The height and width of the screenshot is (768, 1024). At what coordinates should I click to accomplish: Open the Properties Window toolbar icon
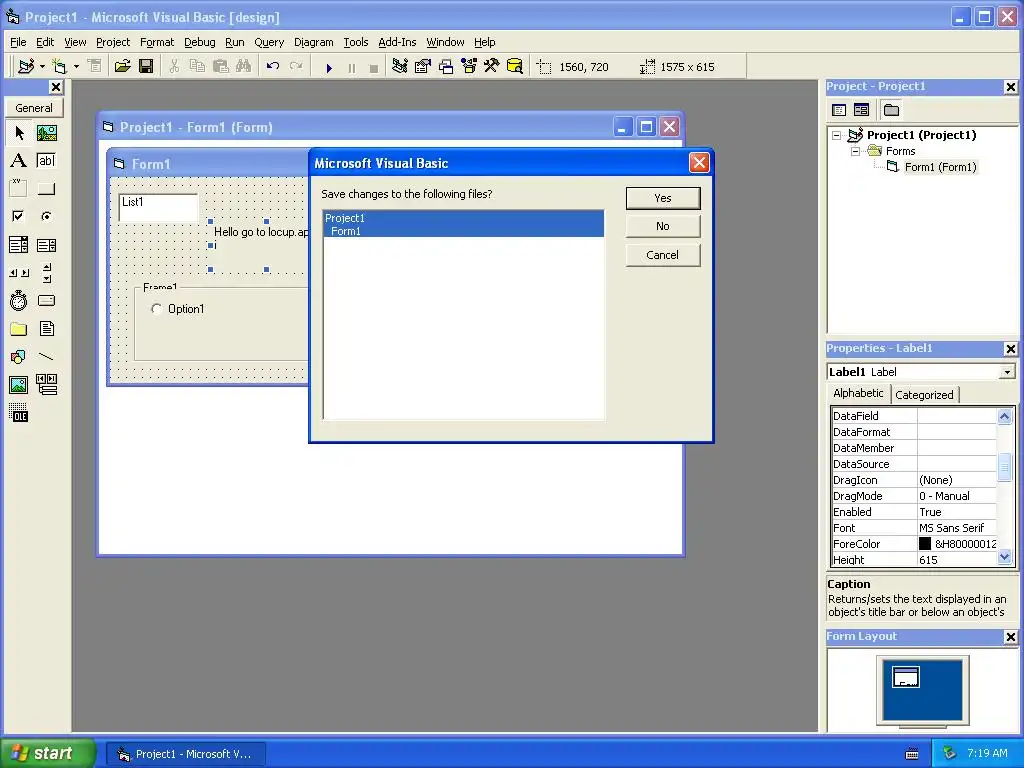click(x=423, y=67)
